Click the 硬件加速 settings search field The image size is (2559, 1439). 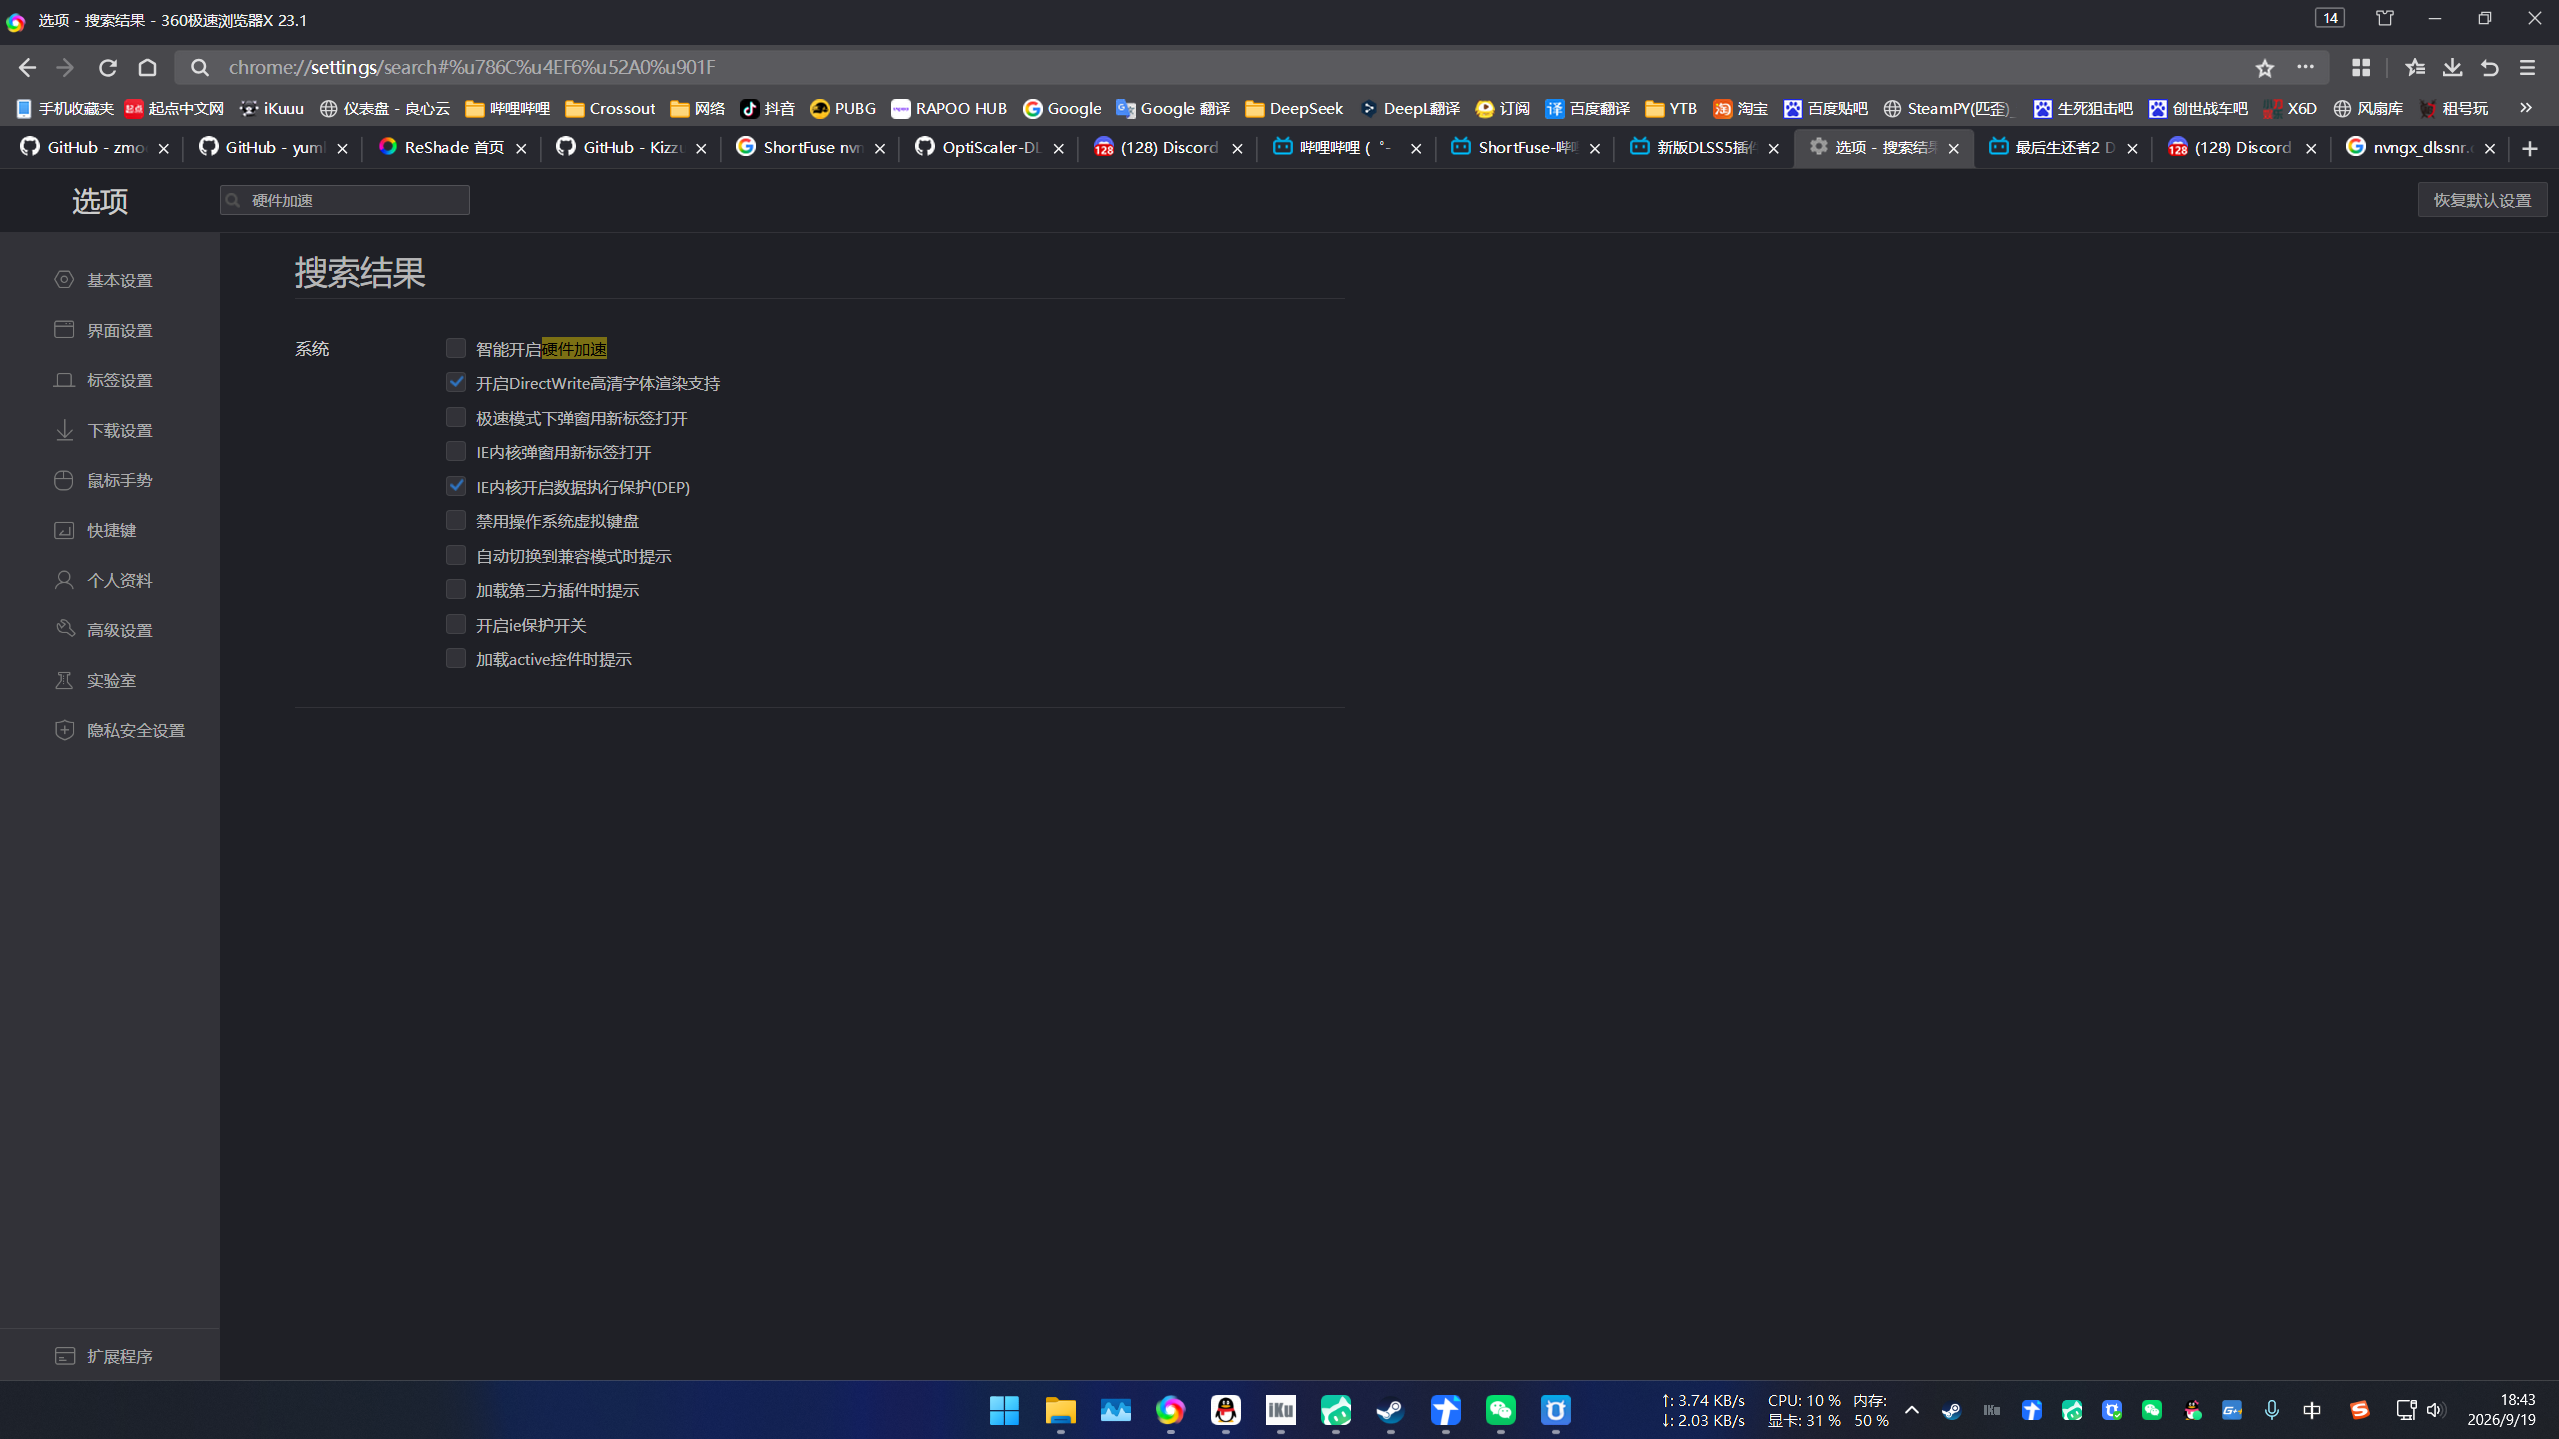pos(345,200)
